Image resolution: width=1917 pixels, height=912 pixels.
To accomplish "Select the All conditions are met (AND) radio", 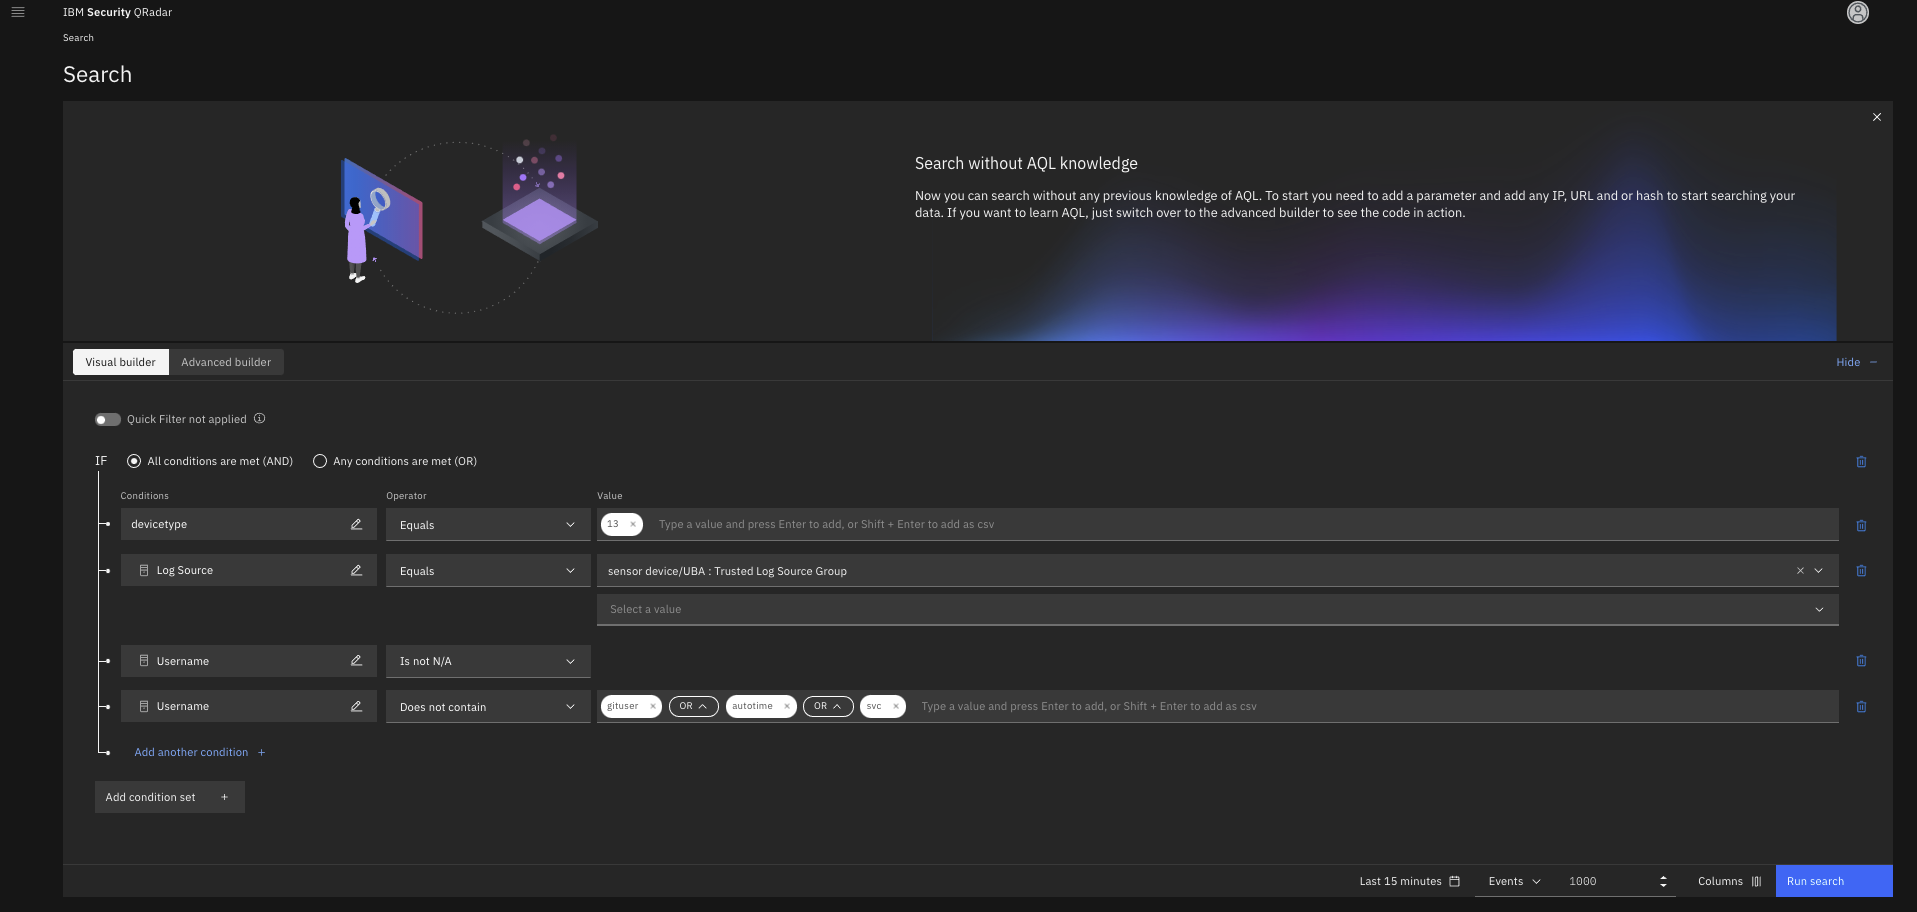I will click(x=134, y=461).
